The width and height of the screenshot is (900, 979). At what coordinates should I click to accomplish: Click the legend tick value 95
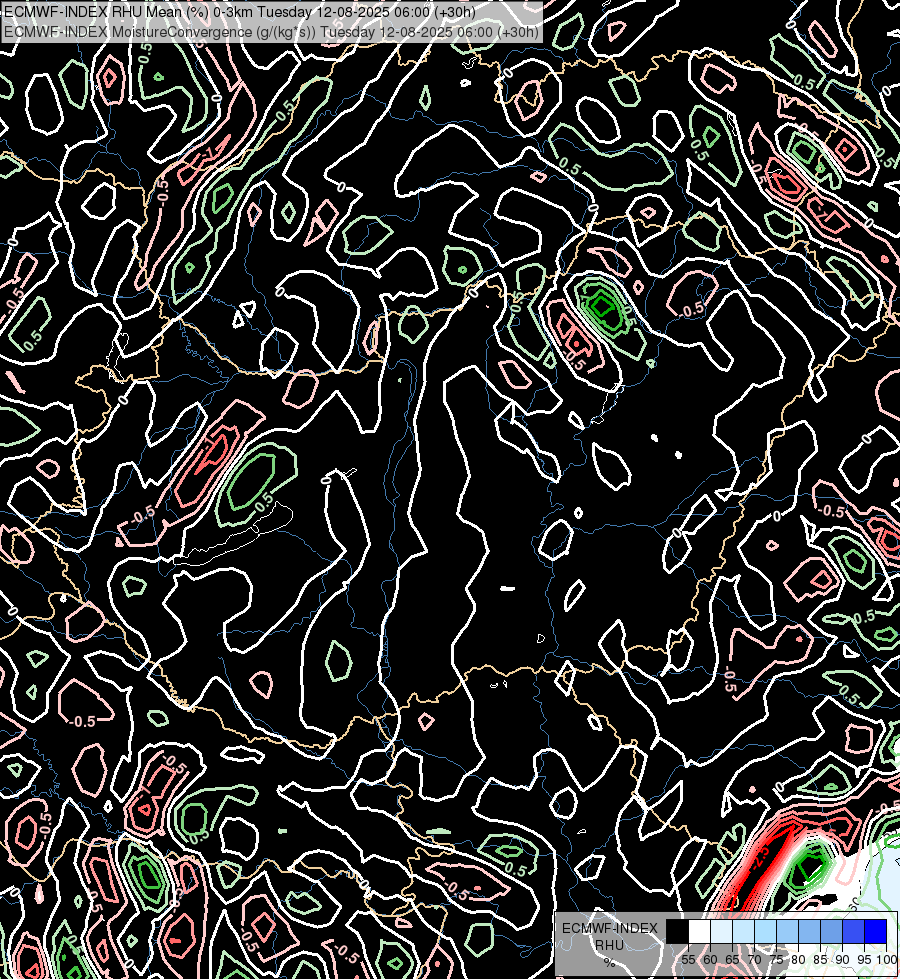coord(864,960)
